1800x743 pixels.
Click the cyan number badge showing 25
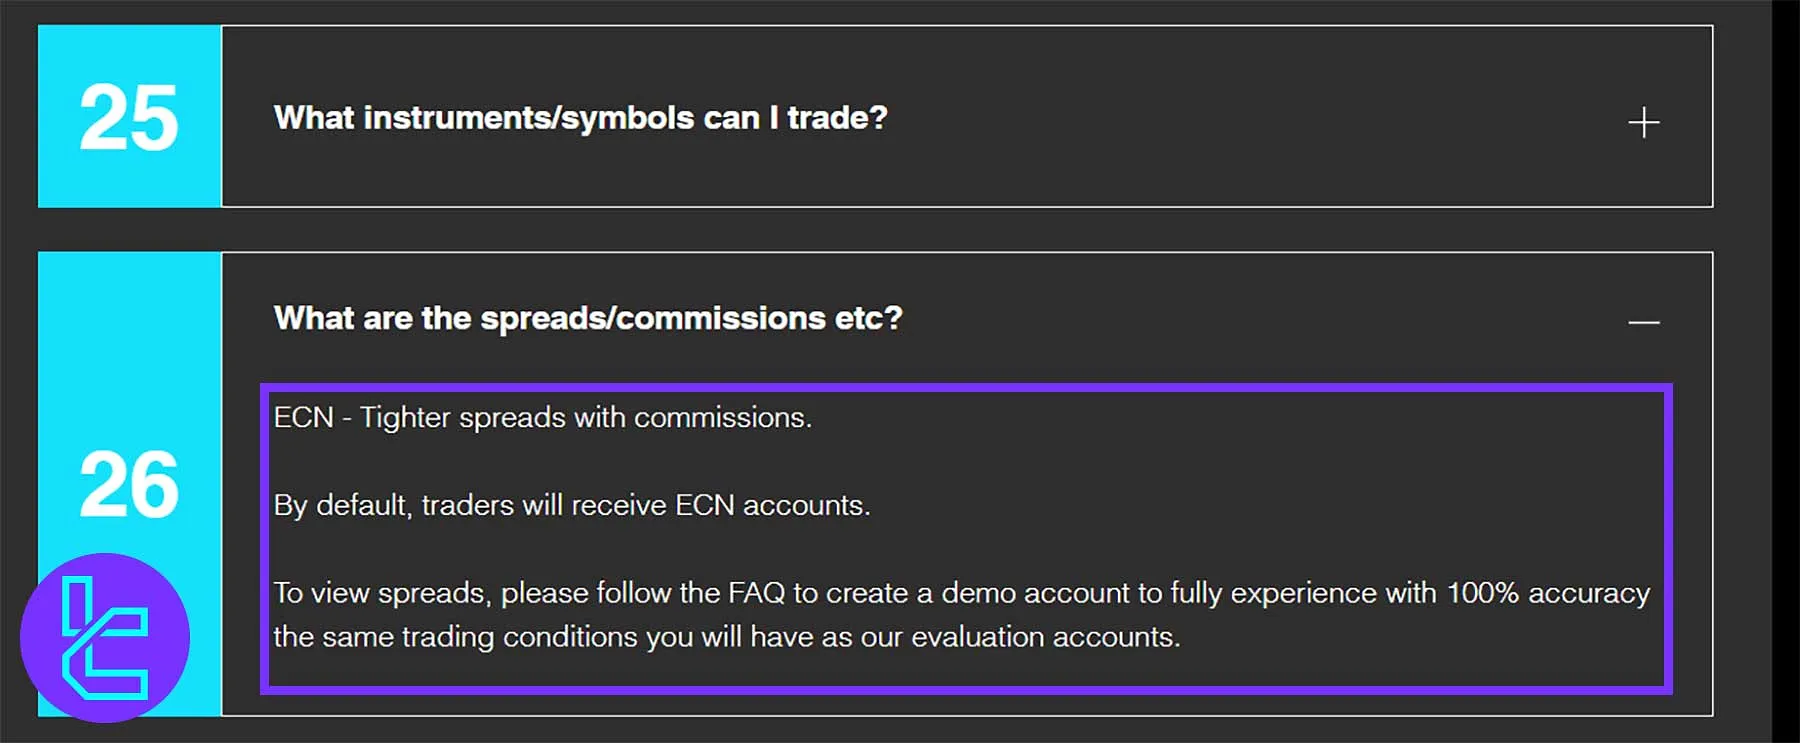tap(127, 116)
